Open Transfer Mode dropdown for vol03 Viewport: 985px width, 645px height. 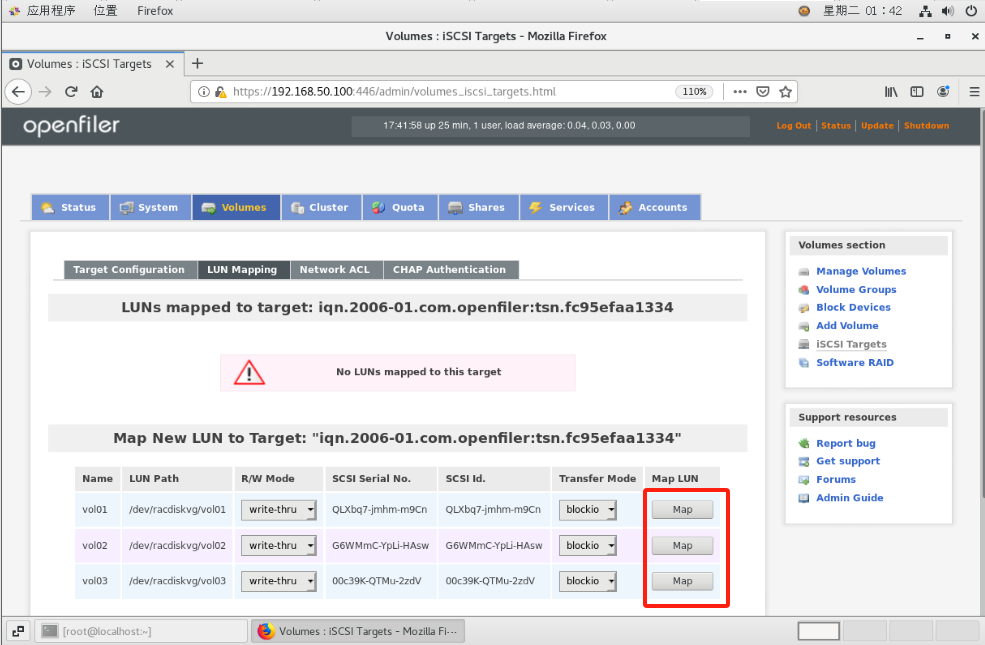click(x=587, y=581)
